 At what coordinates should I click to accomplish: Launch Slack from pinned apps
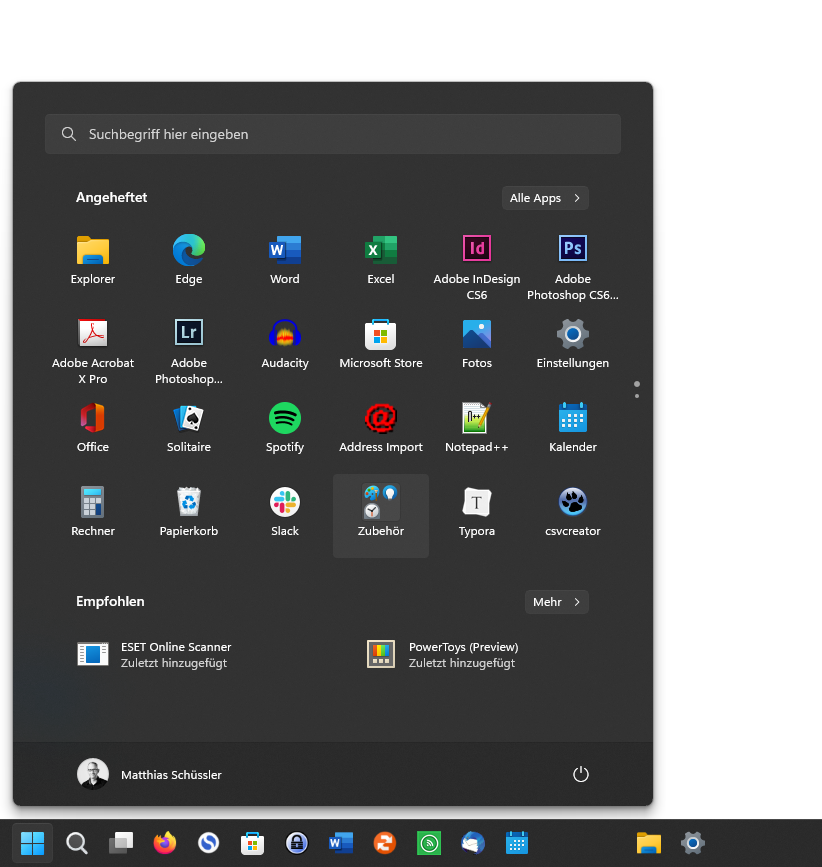pos(285,512)
